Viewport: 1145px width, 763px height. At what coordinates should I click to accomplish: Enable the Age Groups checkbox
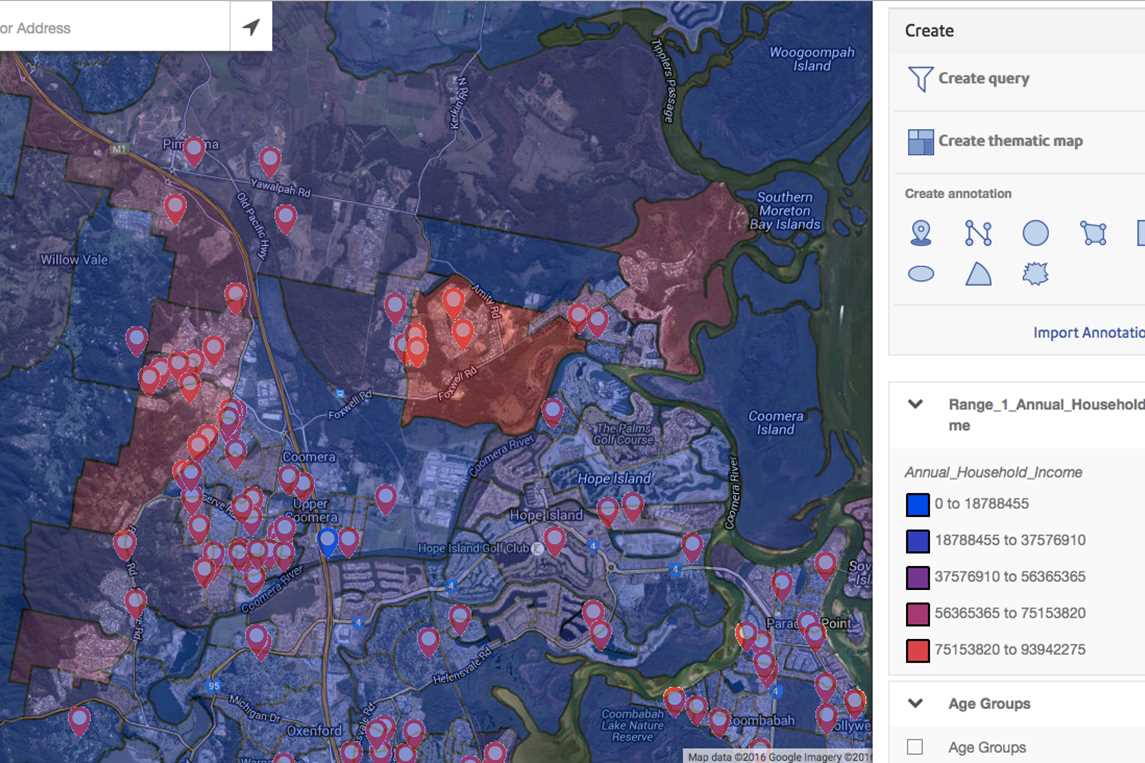tap(914, 747)
